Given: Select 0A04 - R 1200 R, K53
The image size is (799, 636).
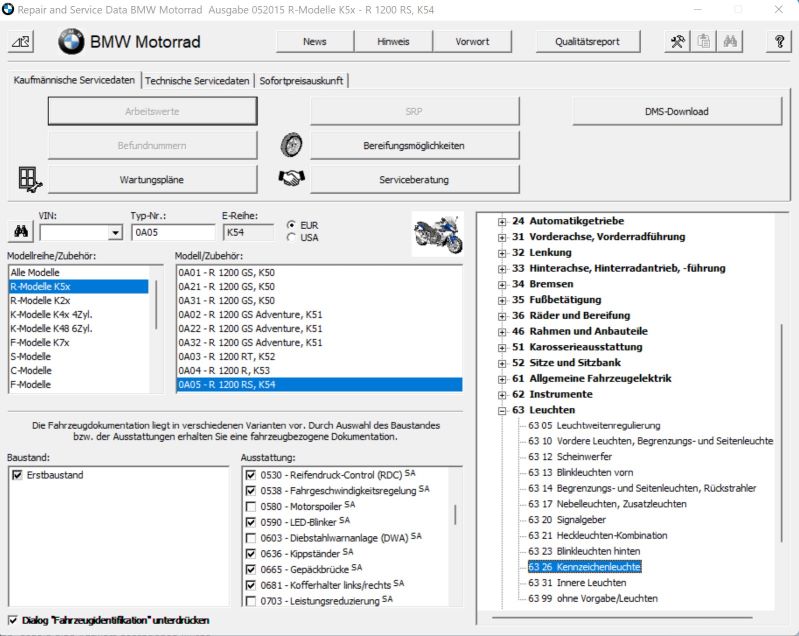Looking at the screenshot, I should tap(319, 370).
